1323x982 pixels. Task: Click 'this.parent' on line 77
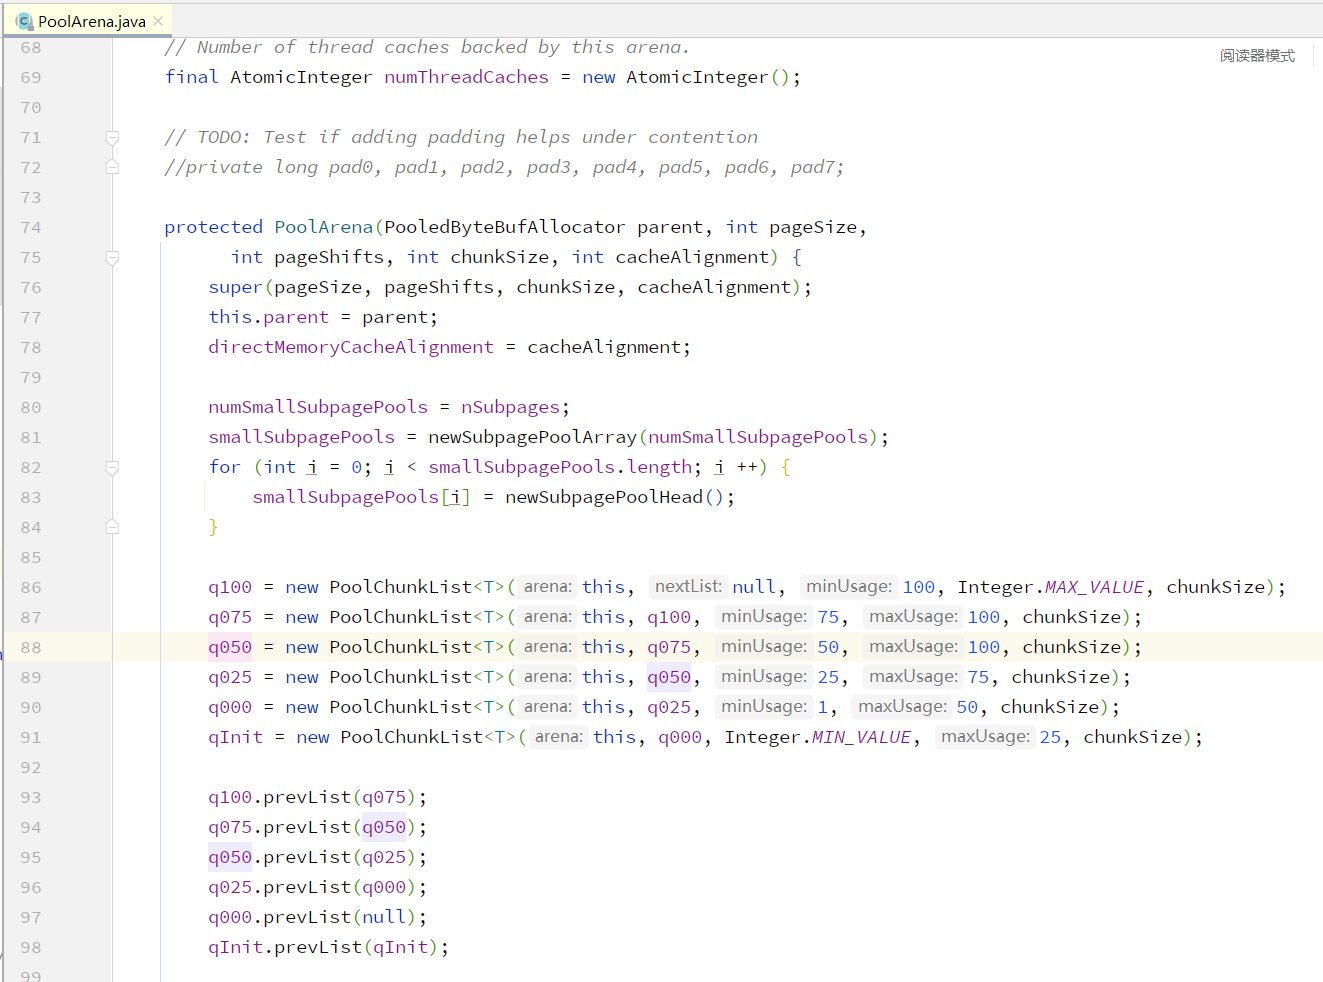[x=268, y=317]
